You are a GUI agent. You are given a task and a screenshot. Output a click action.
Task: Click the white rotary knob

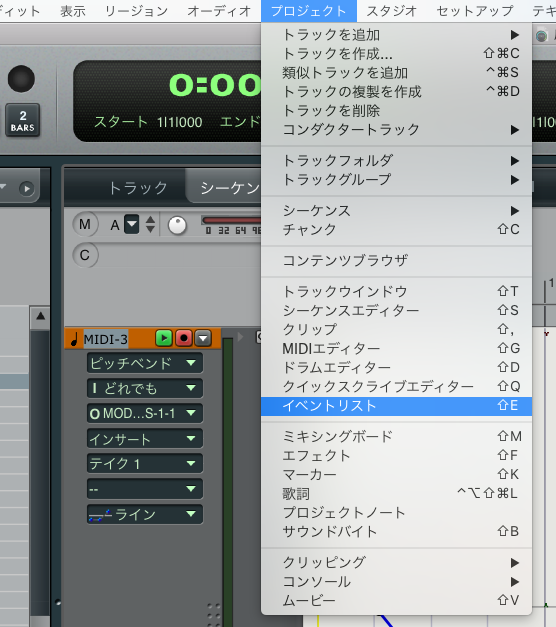[x=177, y=225]
